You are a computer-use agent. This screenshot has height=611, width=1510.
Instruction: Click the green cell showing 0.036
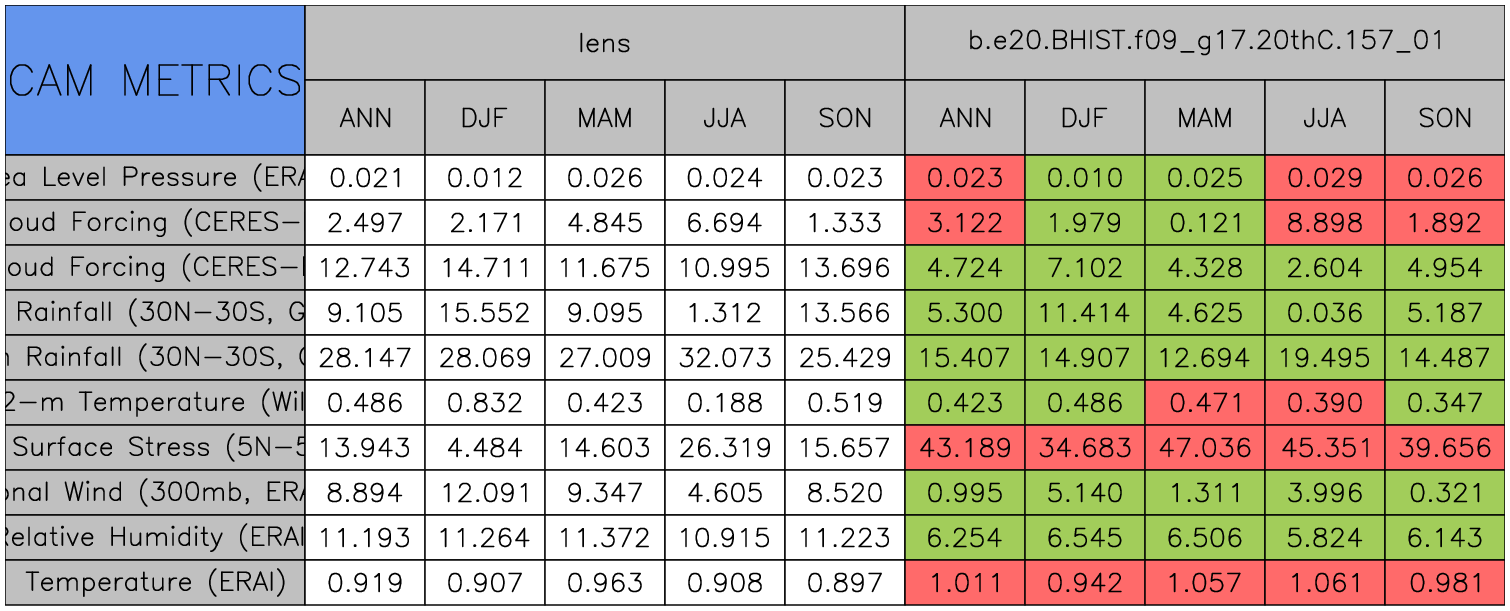(x=1325, y=313)
